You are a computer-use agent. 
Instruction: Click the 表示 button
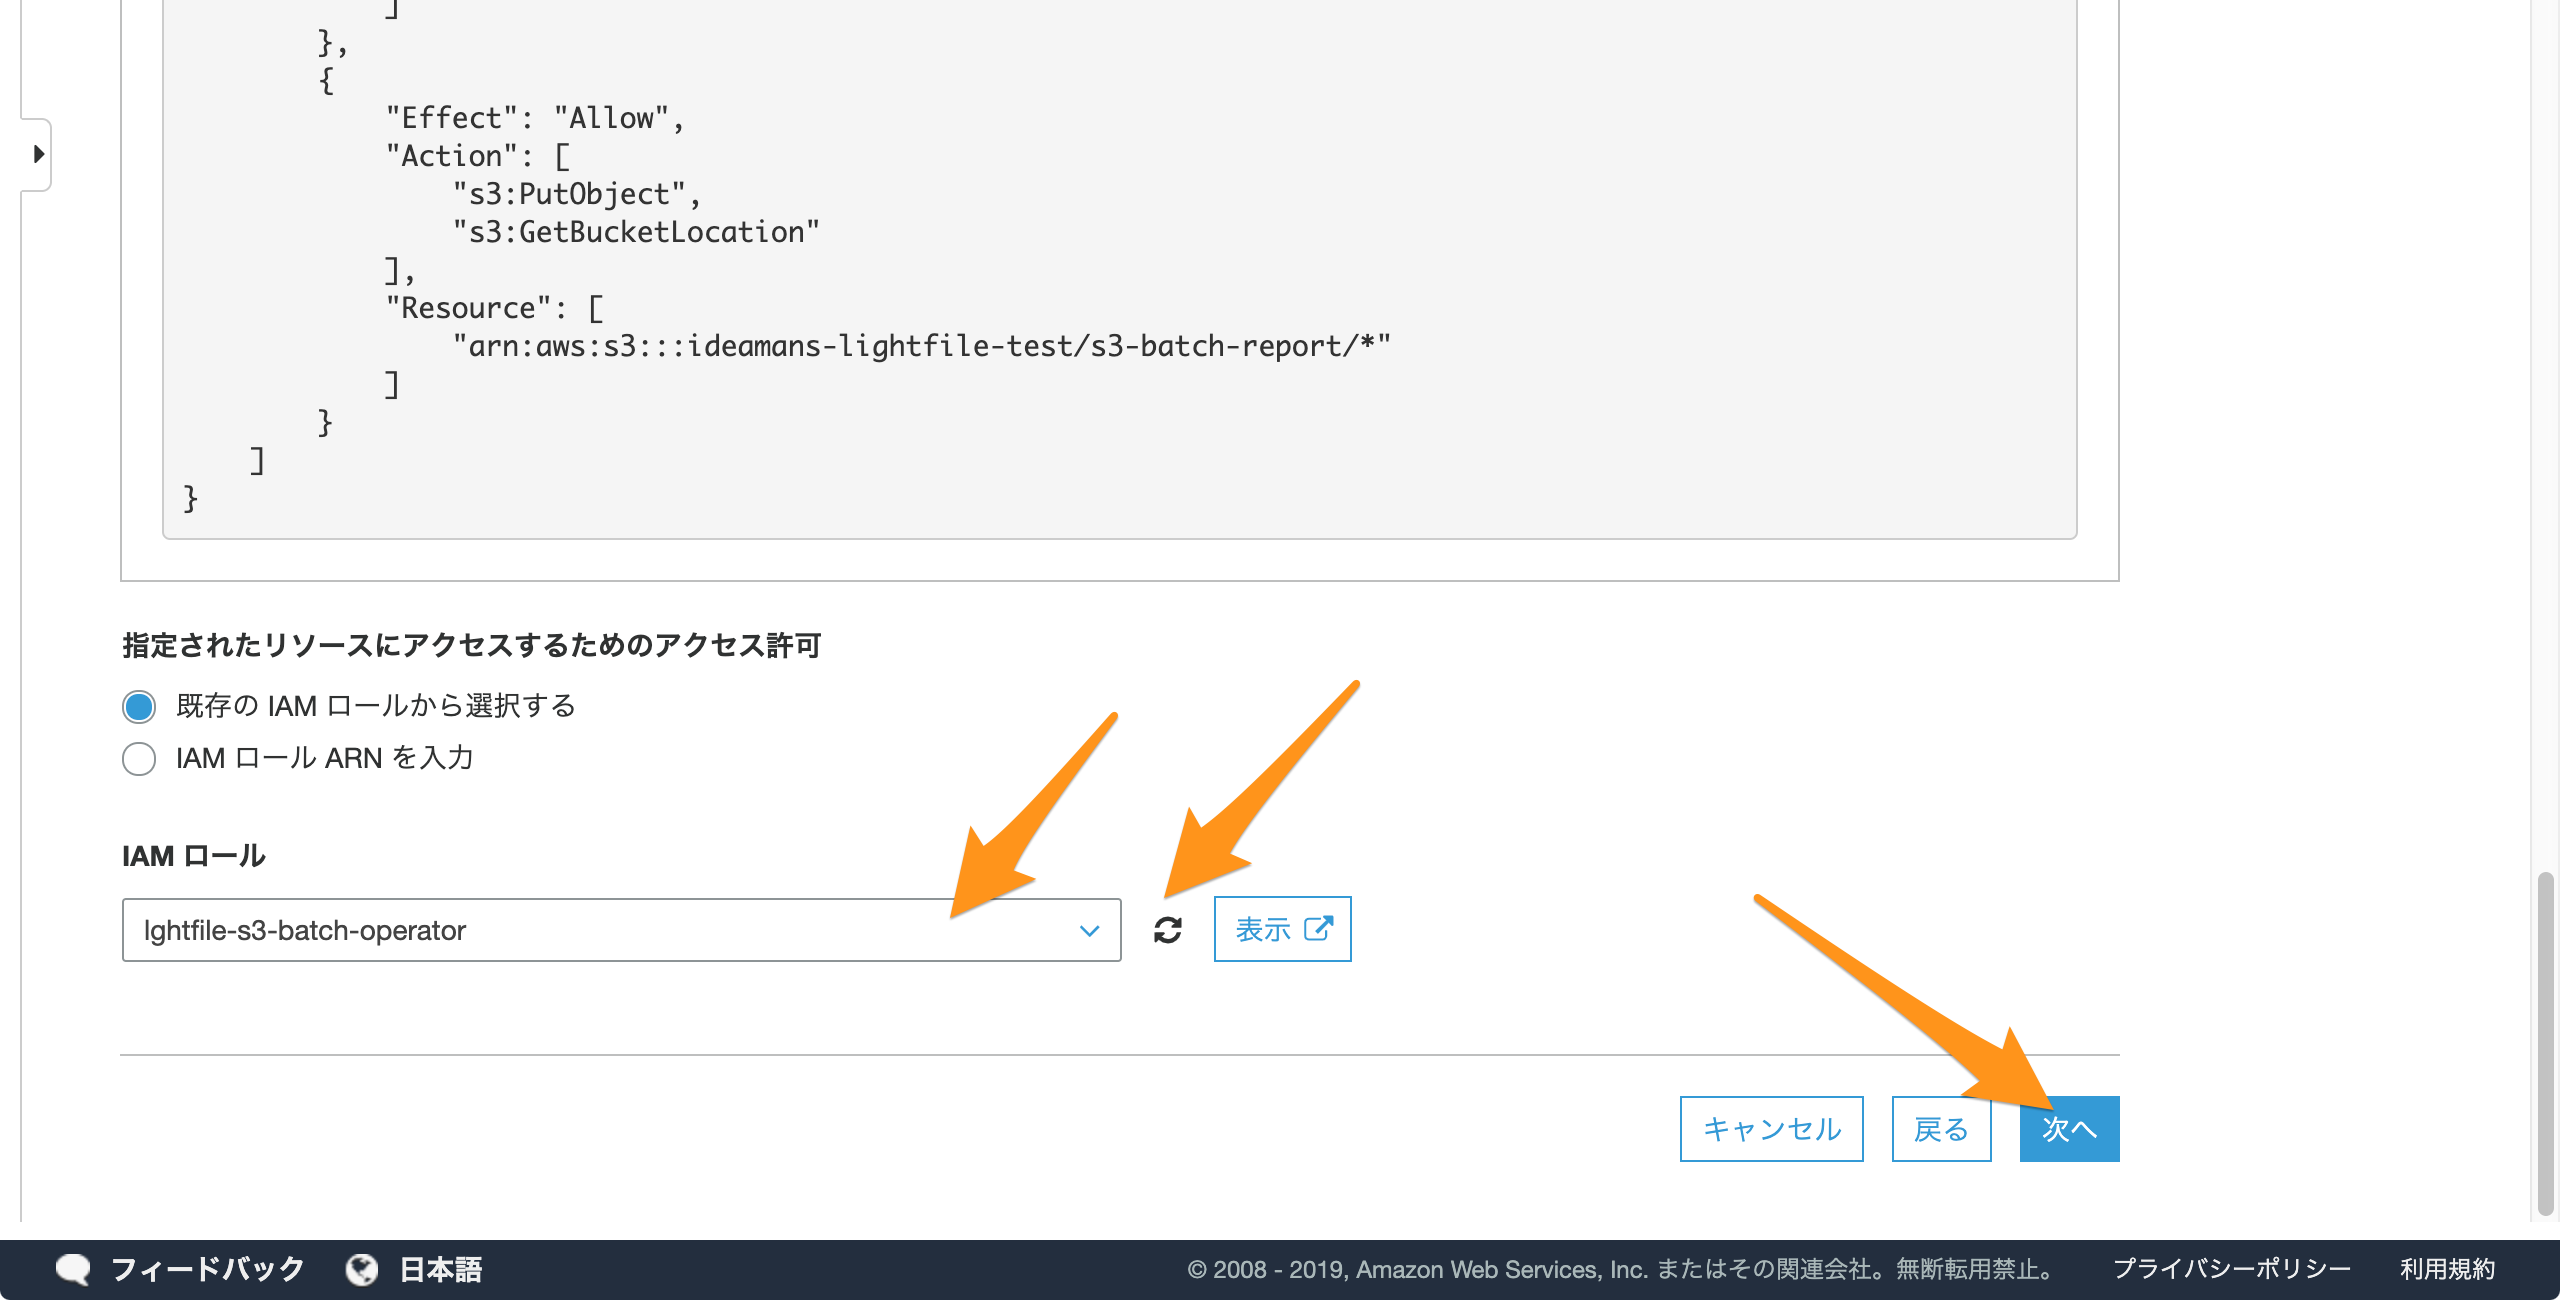click(x=1282, y=929)
